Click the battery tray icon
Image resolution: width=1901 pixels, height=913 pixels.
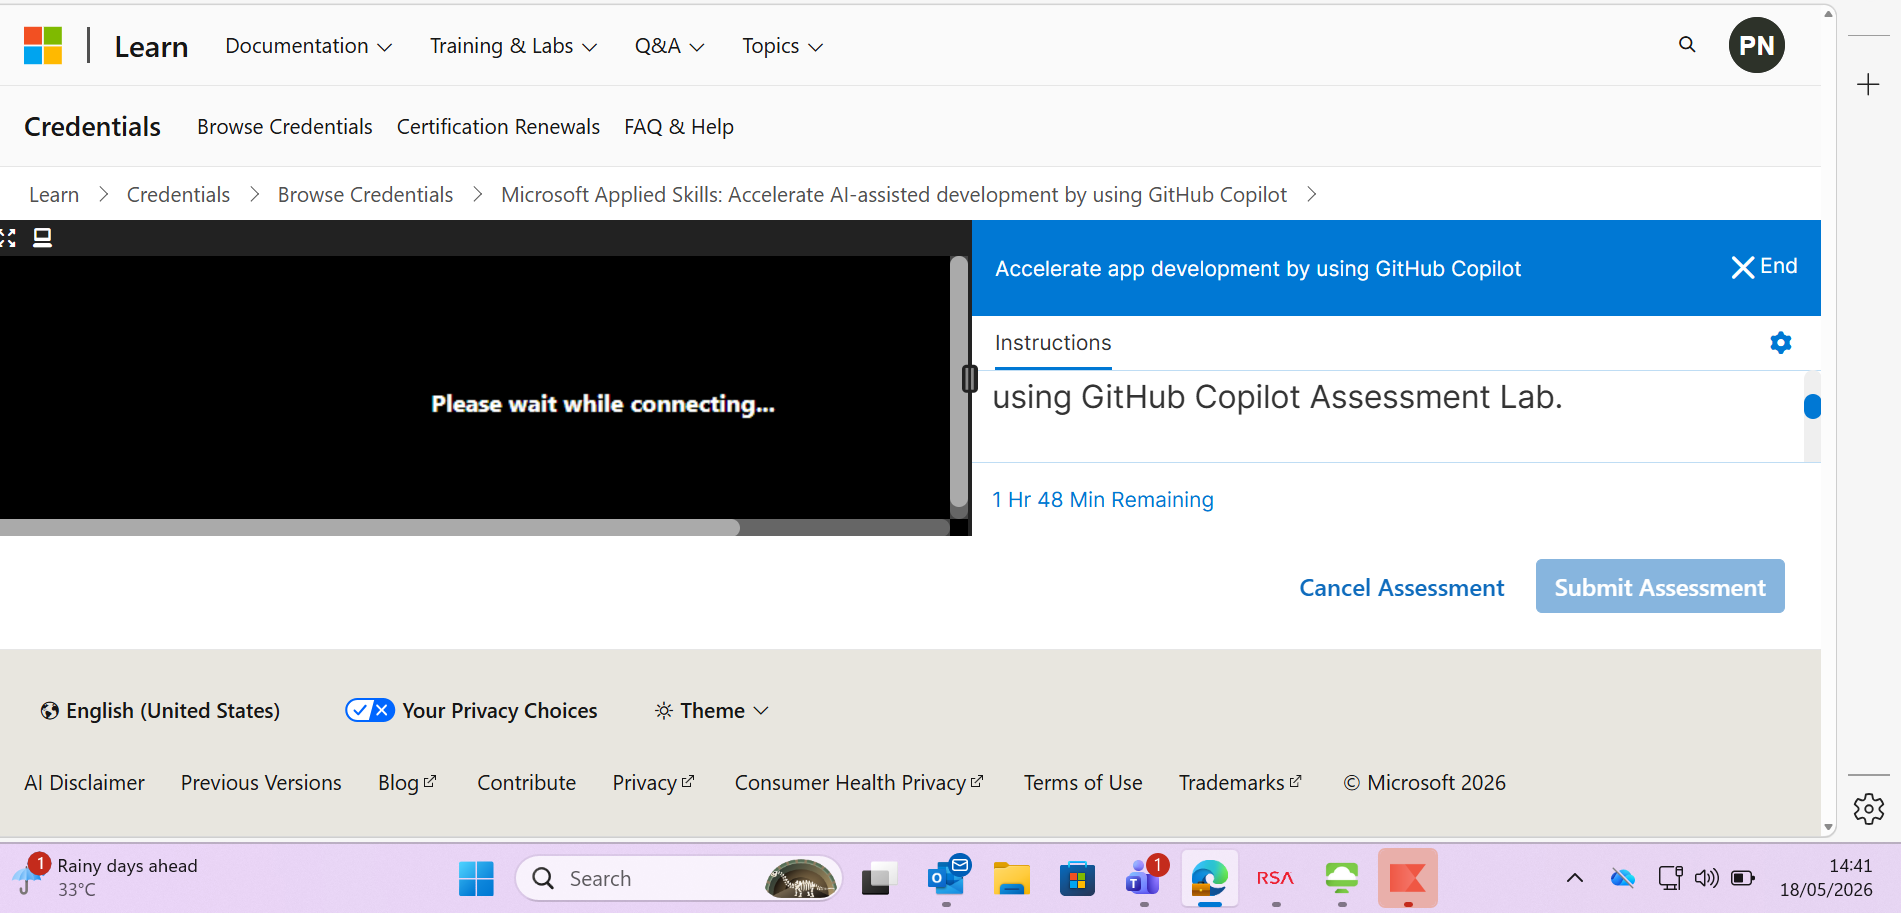coord(1743,878)
